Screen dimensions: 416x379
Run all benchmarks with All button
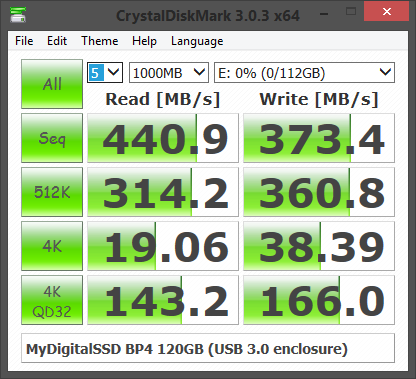click(x=52, y=84)
